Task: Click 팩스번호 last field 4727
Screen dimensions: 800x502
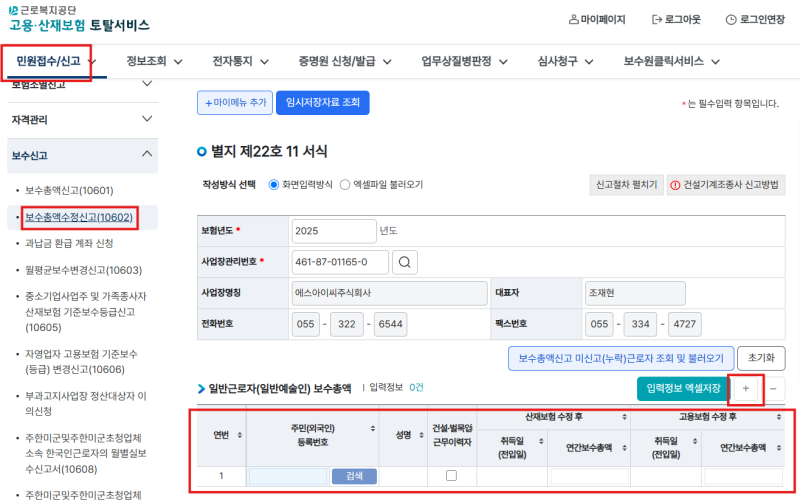Action: pyautogui.click(x=685, y=324)
